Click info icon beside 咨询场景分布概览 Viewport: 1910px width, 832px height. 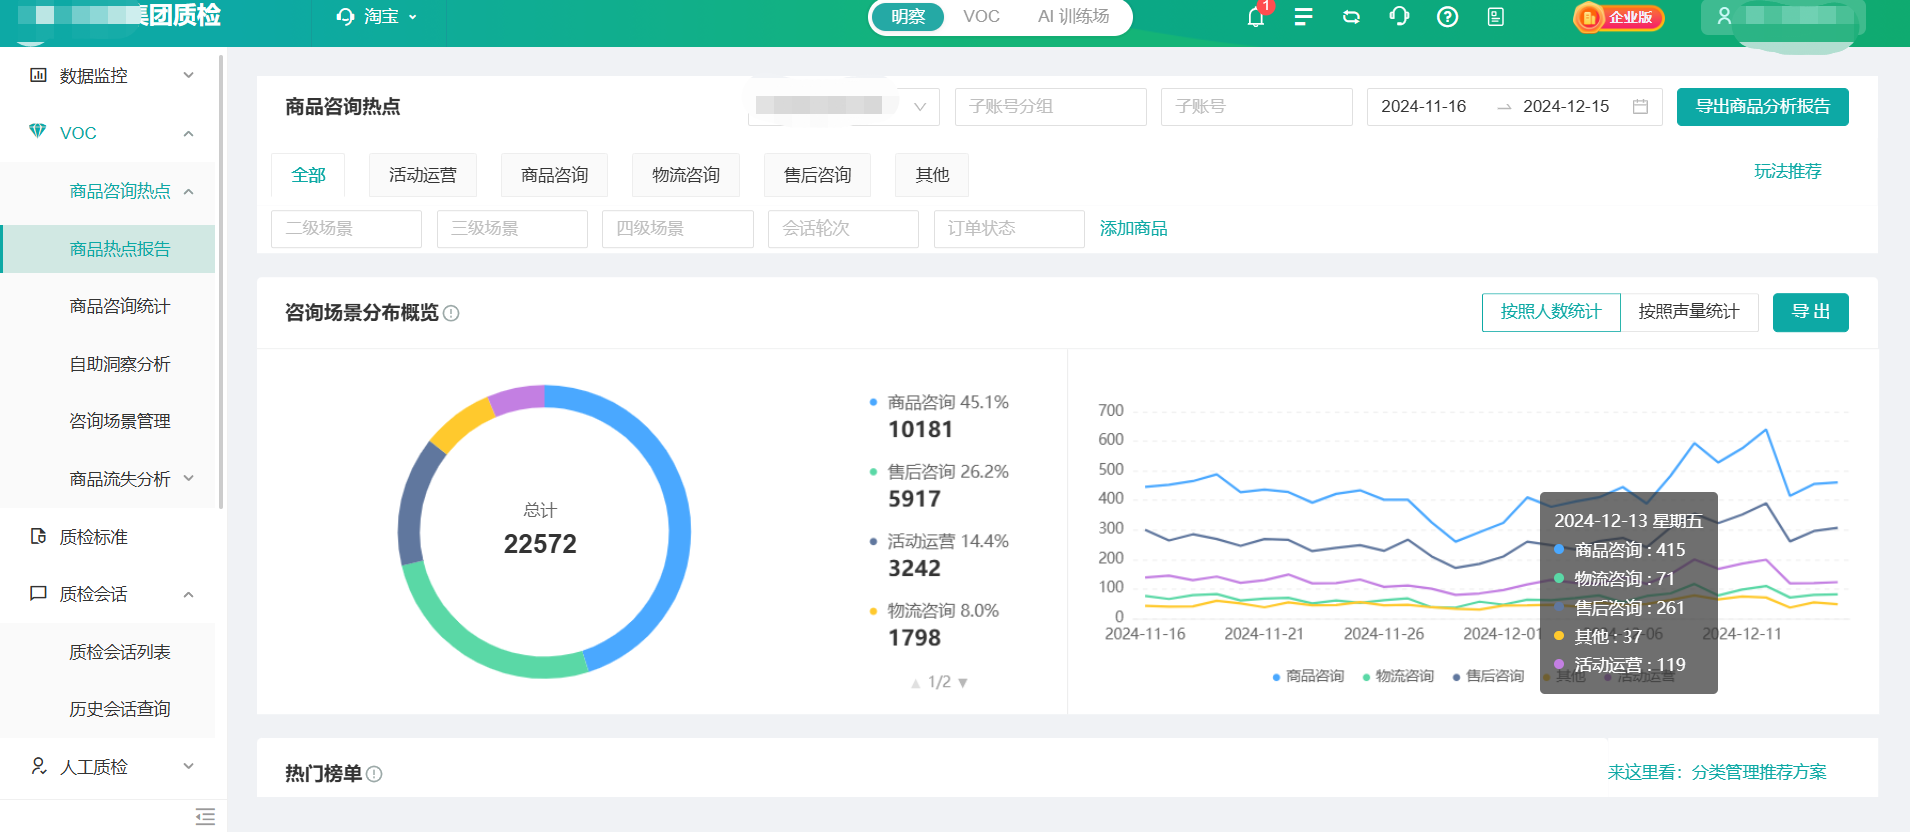point(451,313)
